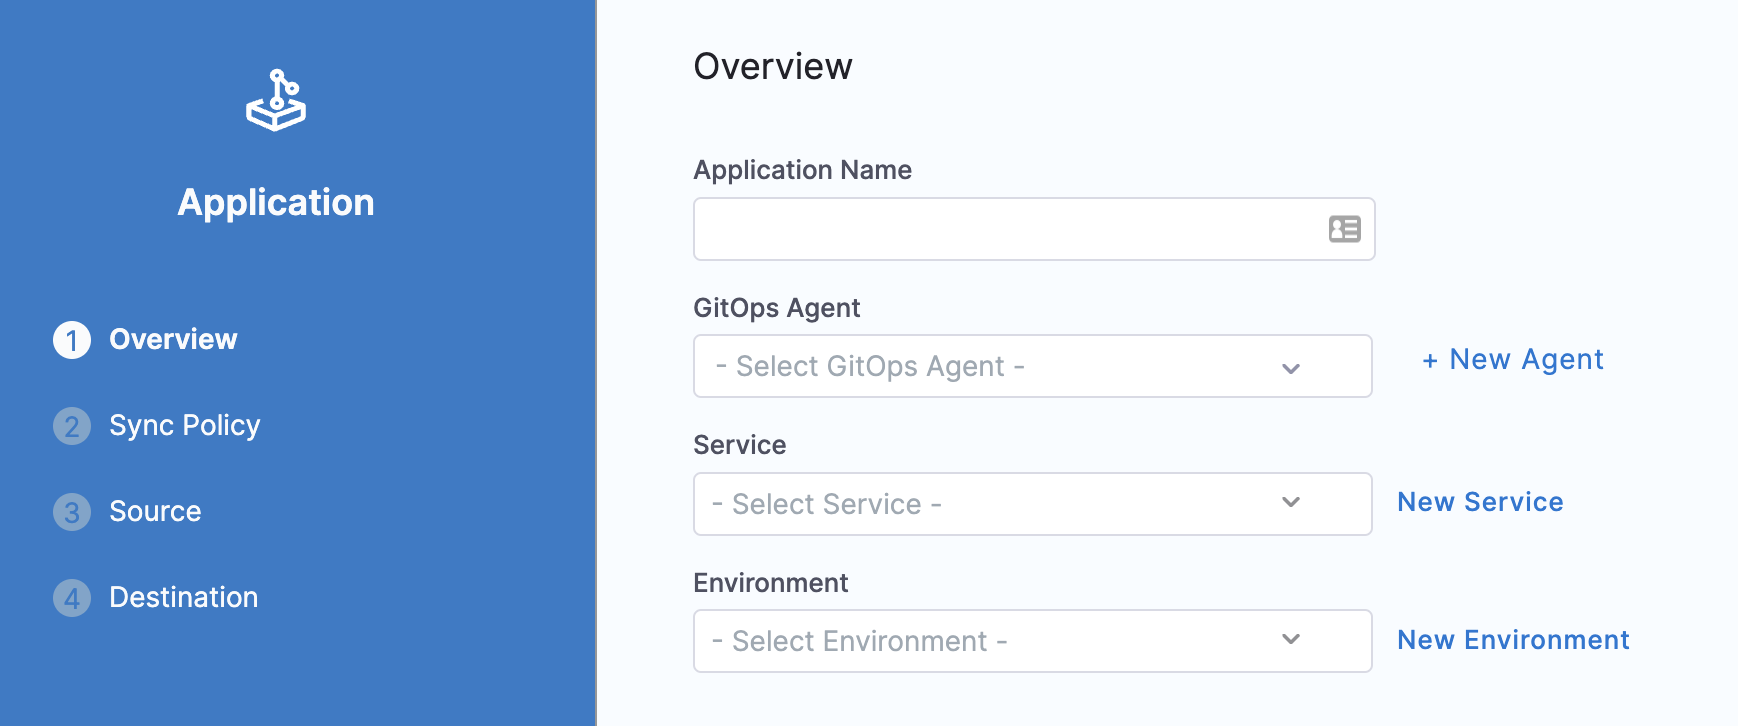The height and width of the screenshot is (726, 1738).
Task: Click the Service dropdown chevron arrow
Action: 1291,502
